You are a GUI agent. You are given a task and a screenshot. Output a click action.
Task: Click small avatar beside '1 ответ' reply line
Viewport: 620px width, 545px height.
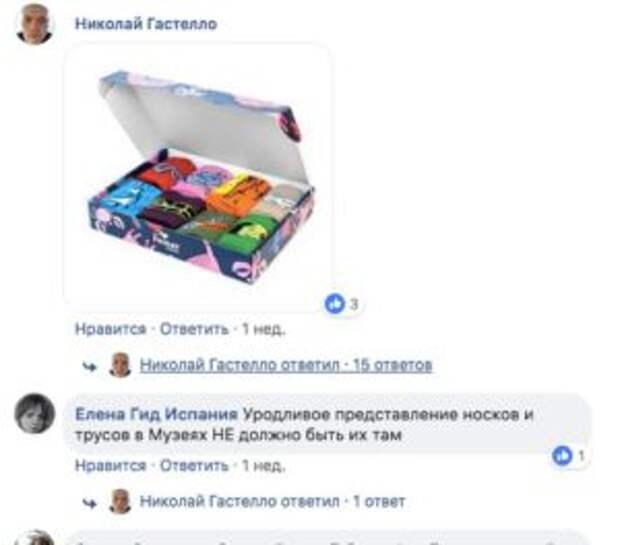(120, 501)
